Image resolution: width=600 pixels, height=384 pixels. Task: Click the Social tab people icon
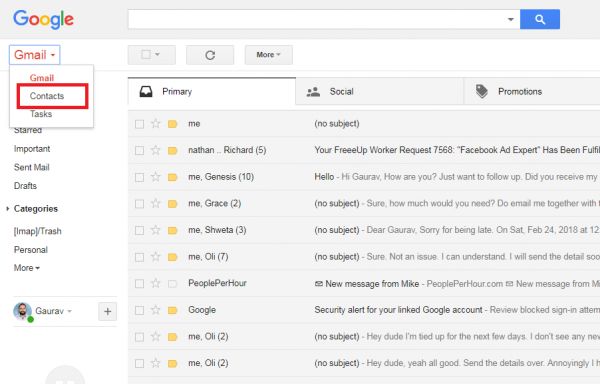point(313,92)
